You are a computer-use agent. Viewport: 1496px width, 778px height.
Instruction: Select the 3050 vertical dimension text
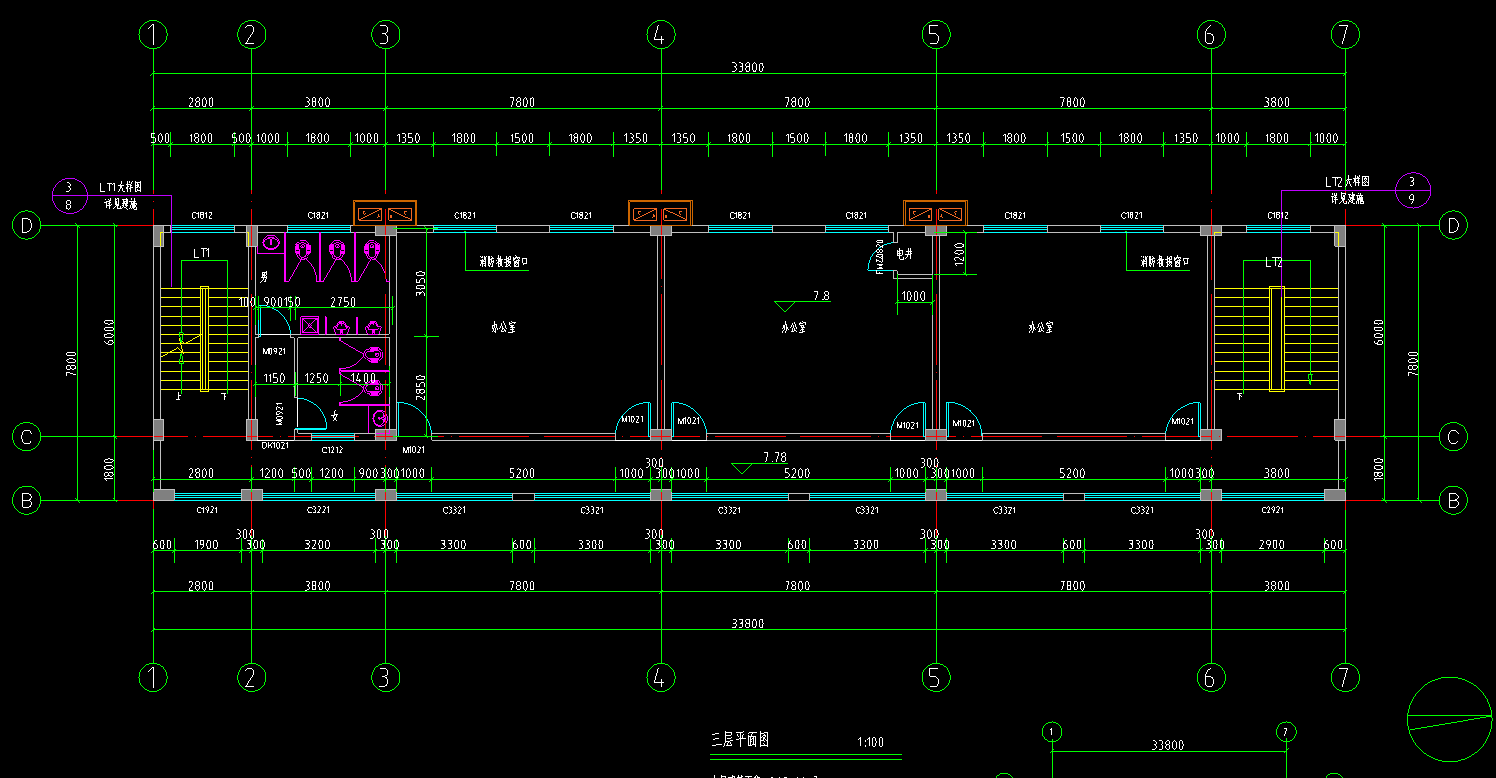coord(421,284)
